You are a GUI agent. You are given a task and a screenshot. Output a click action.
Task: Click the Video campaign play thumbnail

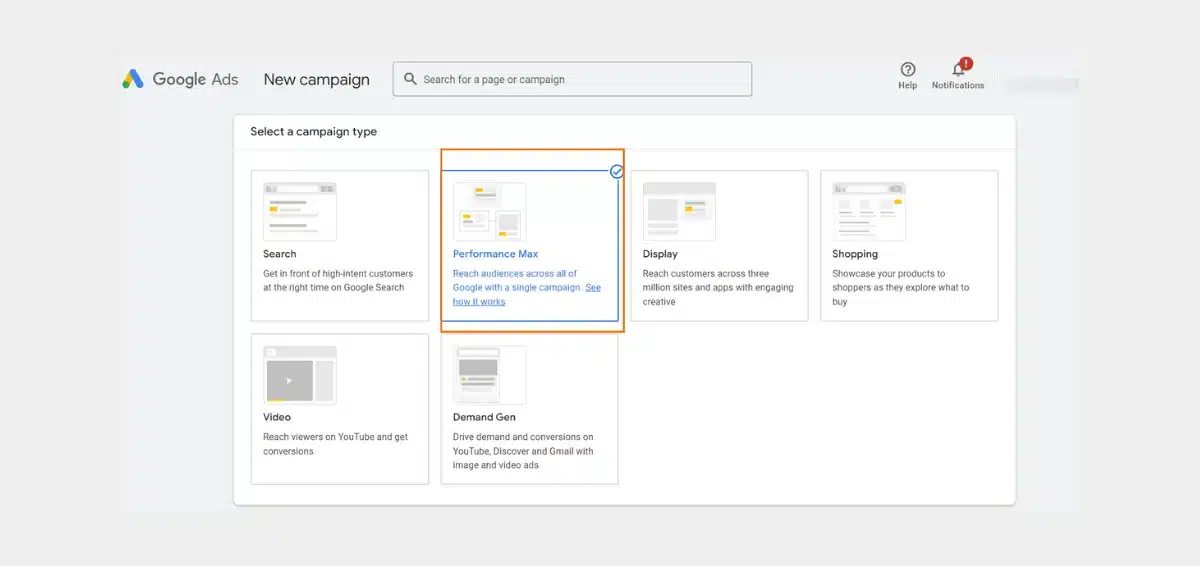pyautogui.click(x=300, y=375)
